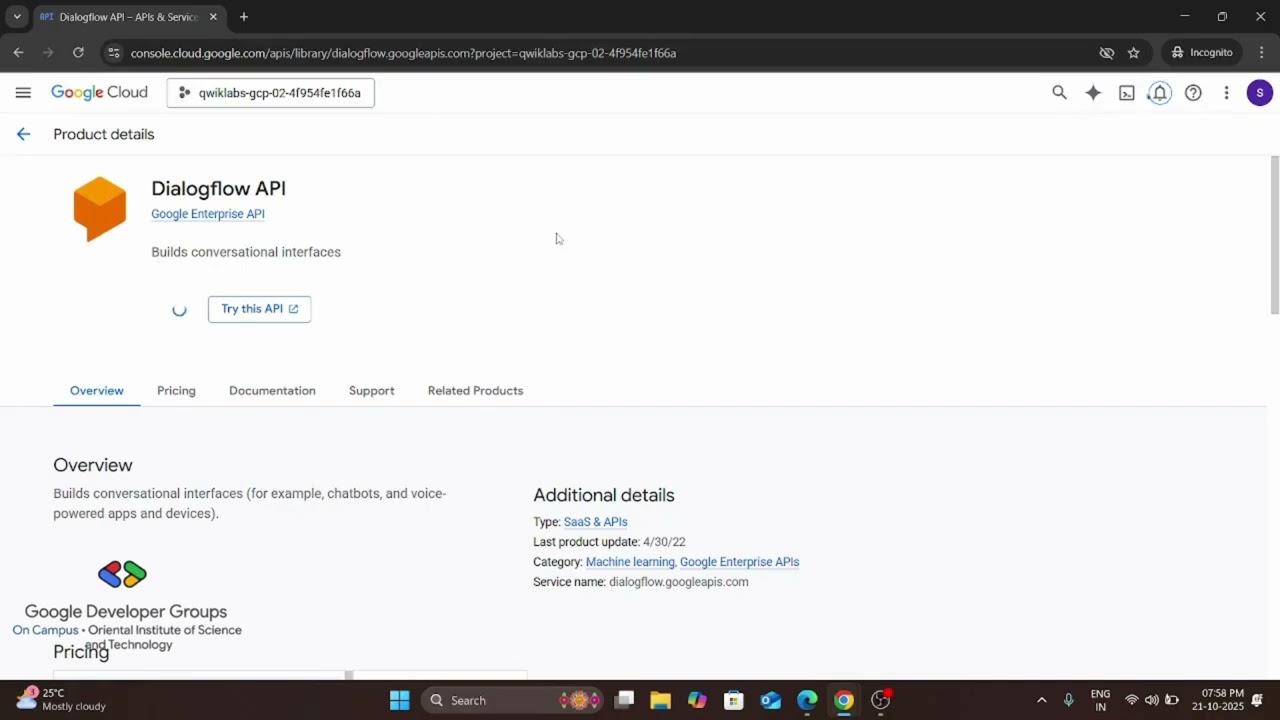Switch to the Documentation tab
This screenshot has height=720, width=1280.
[272, 391]
